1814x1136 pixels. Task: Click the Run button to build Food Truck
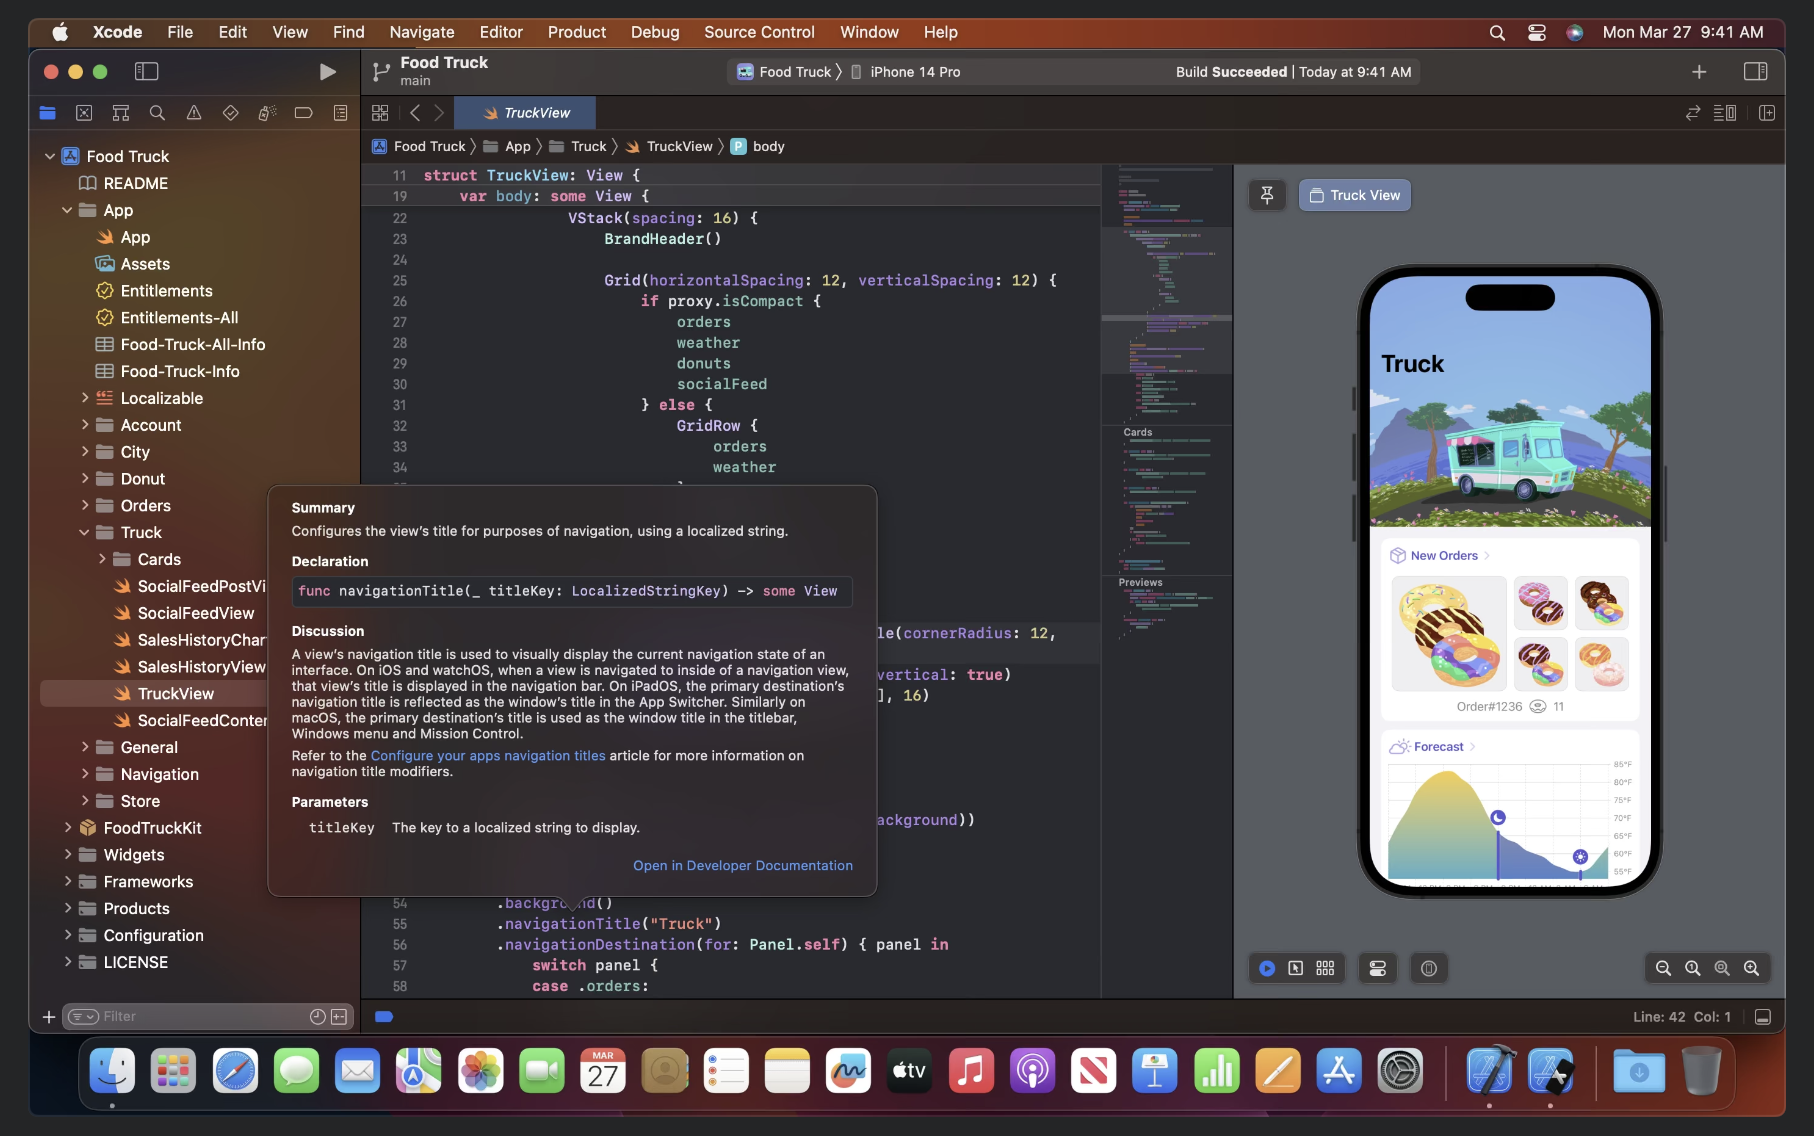[x=326, y=71]
